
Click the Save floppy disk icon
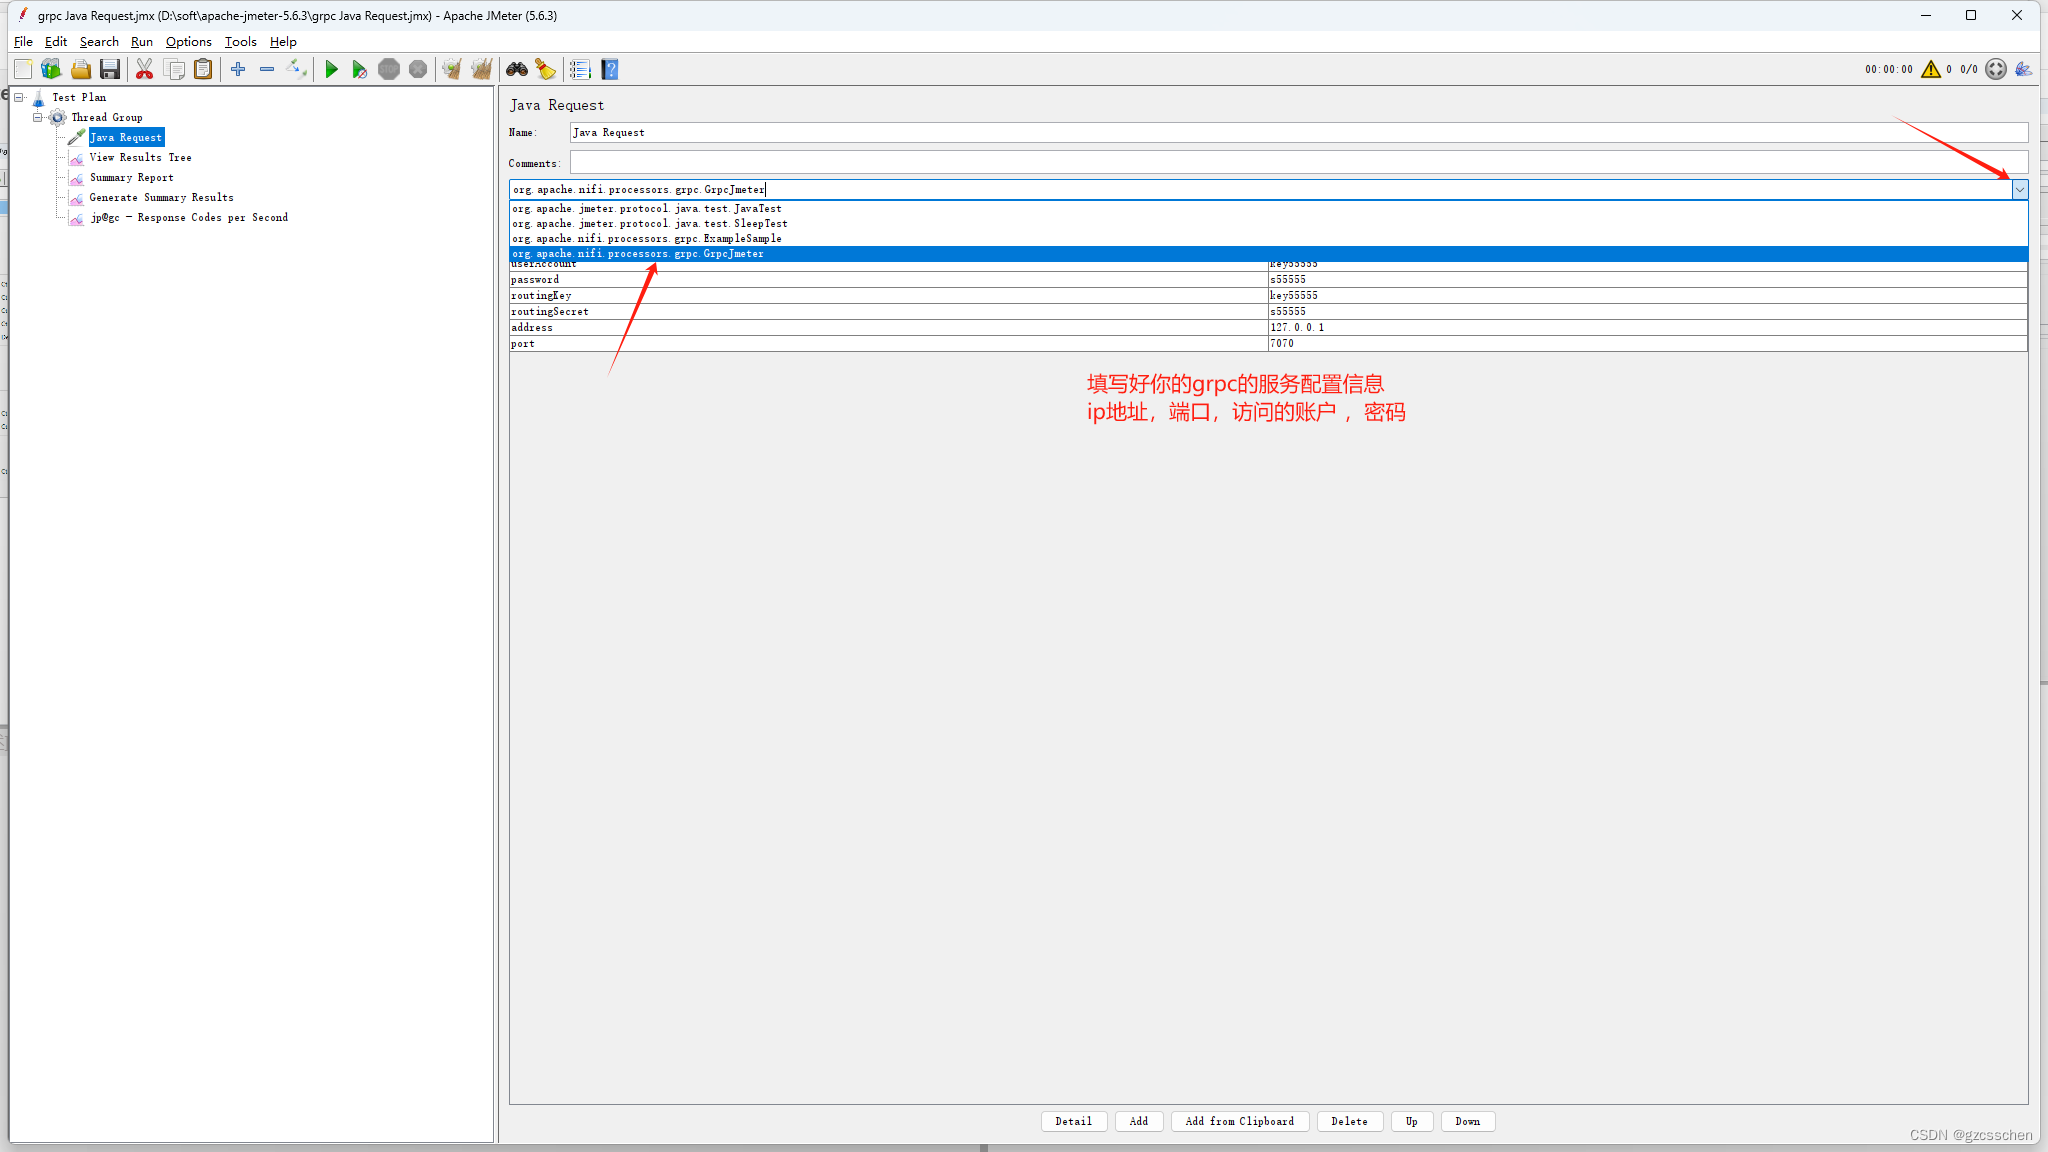point(110,69)
